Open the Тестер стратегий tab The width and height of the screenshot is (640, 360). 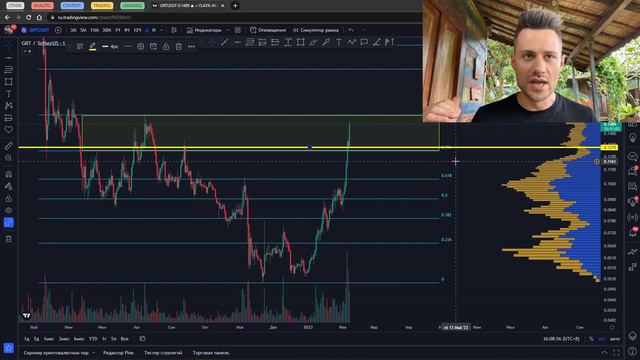click(x=163, y=353)
